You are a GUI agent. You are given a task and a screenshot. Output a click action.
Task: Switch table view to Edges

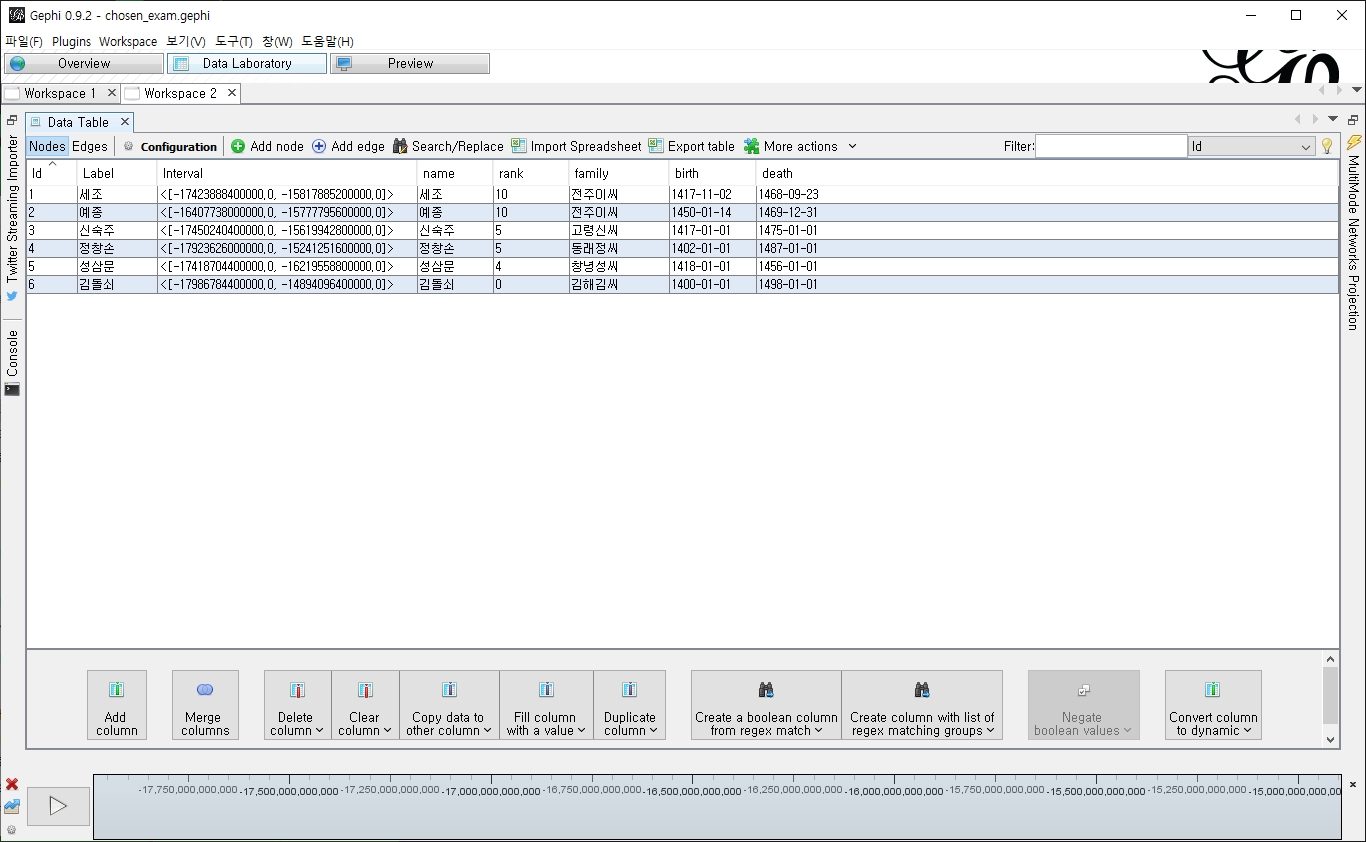point(89,146)
